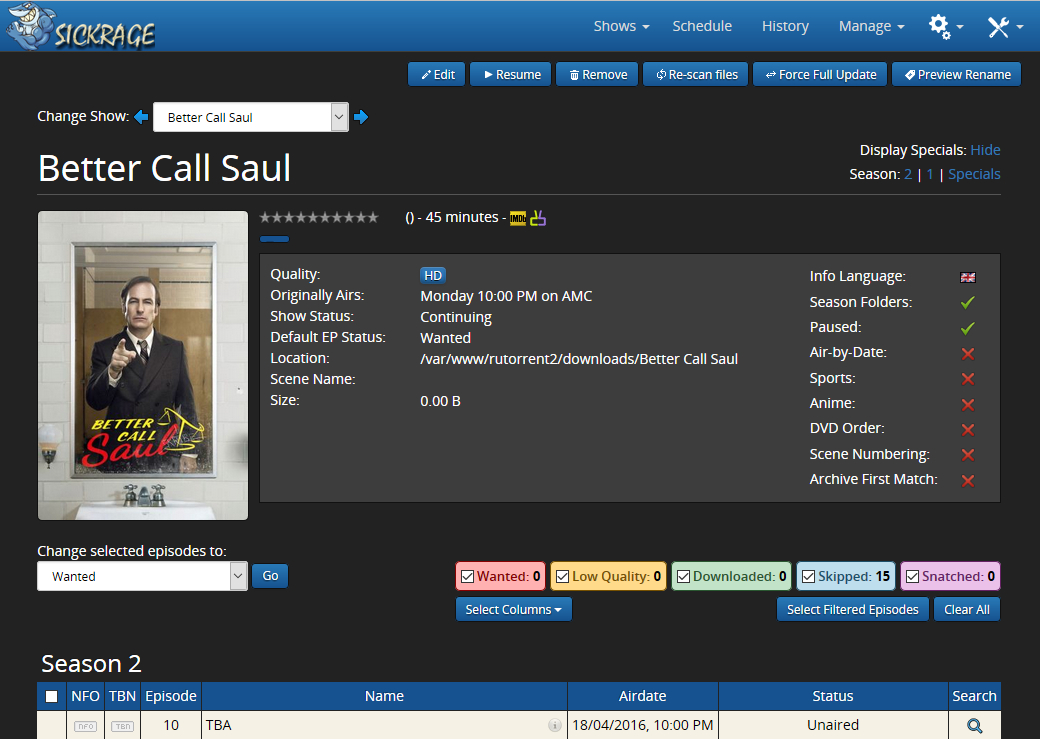Tick the Season 2 select-all checkbox
The image size is (1040, 739).
tap(52, 697)
